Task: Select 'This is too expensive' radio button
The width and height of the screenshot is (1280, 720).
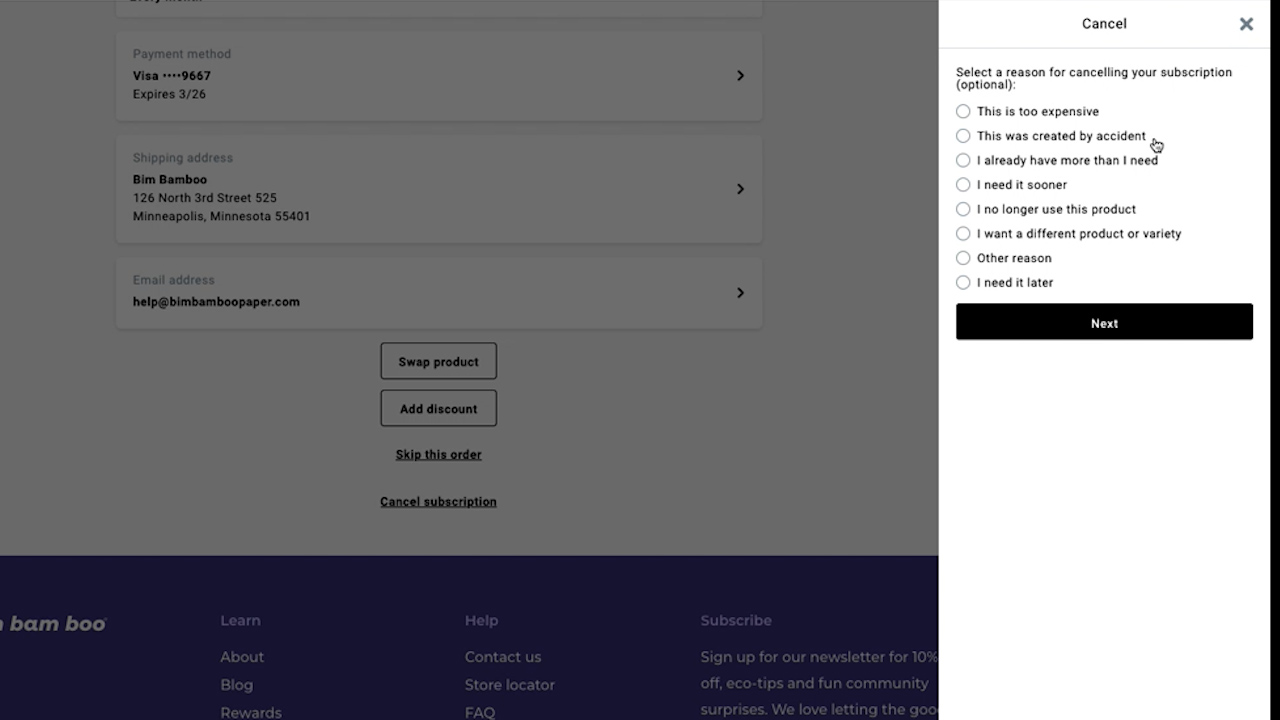Action: (963, 111)
